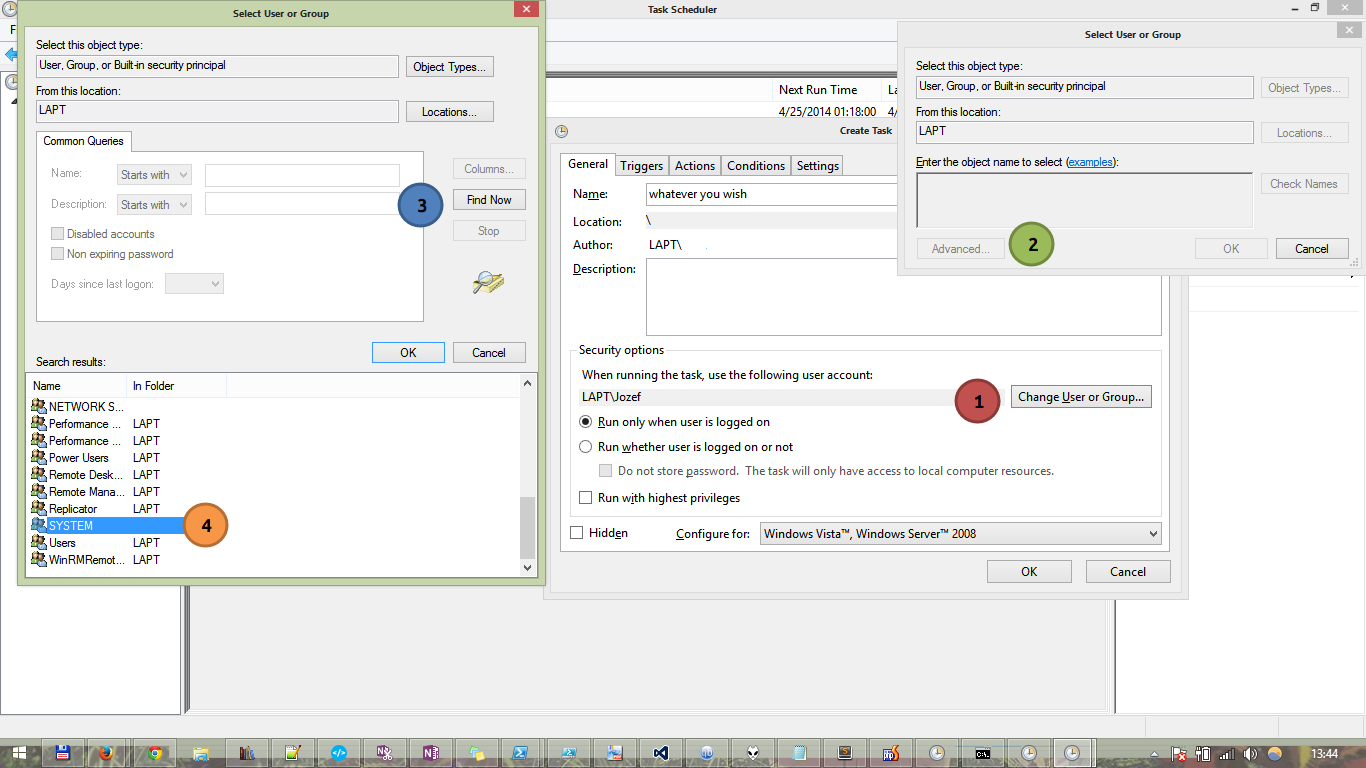Click the 'In Folder' column header
Screen dimensions: 1366x768
[x=176, y=385]
